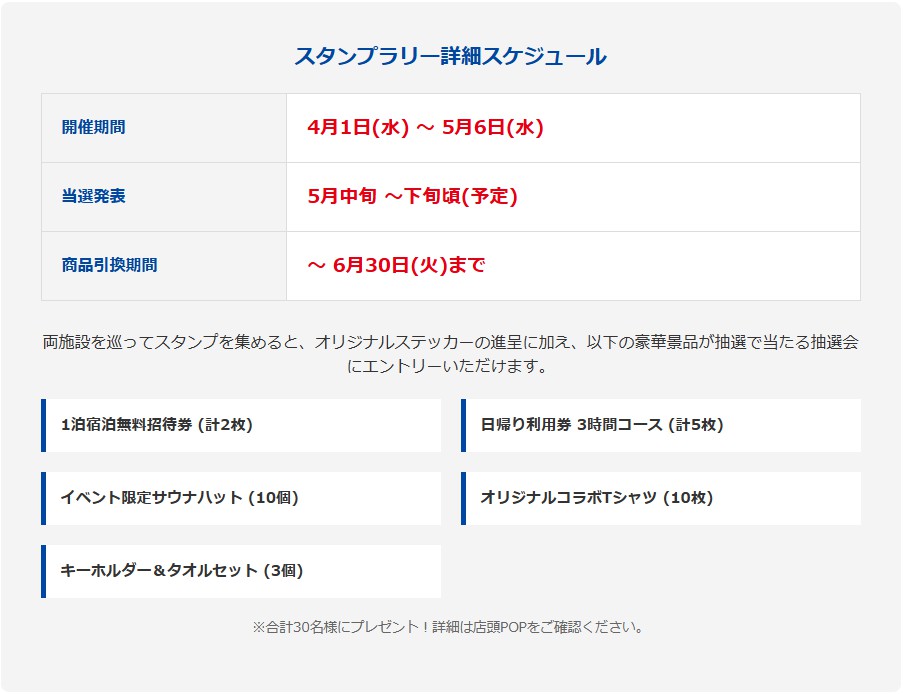Viewport: 903px width, 694px height.
Task: Click the start date 4月1日(水)
Action: pos(358,128)
